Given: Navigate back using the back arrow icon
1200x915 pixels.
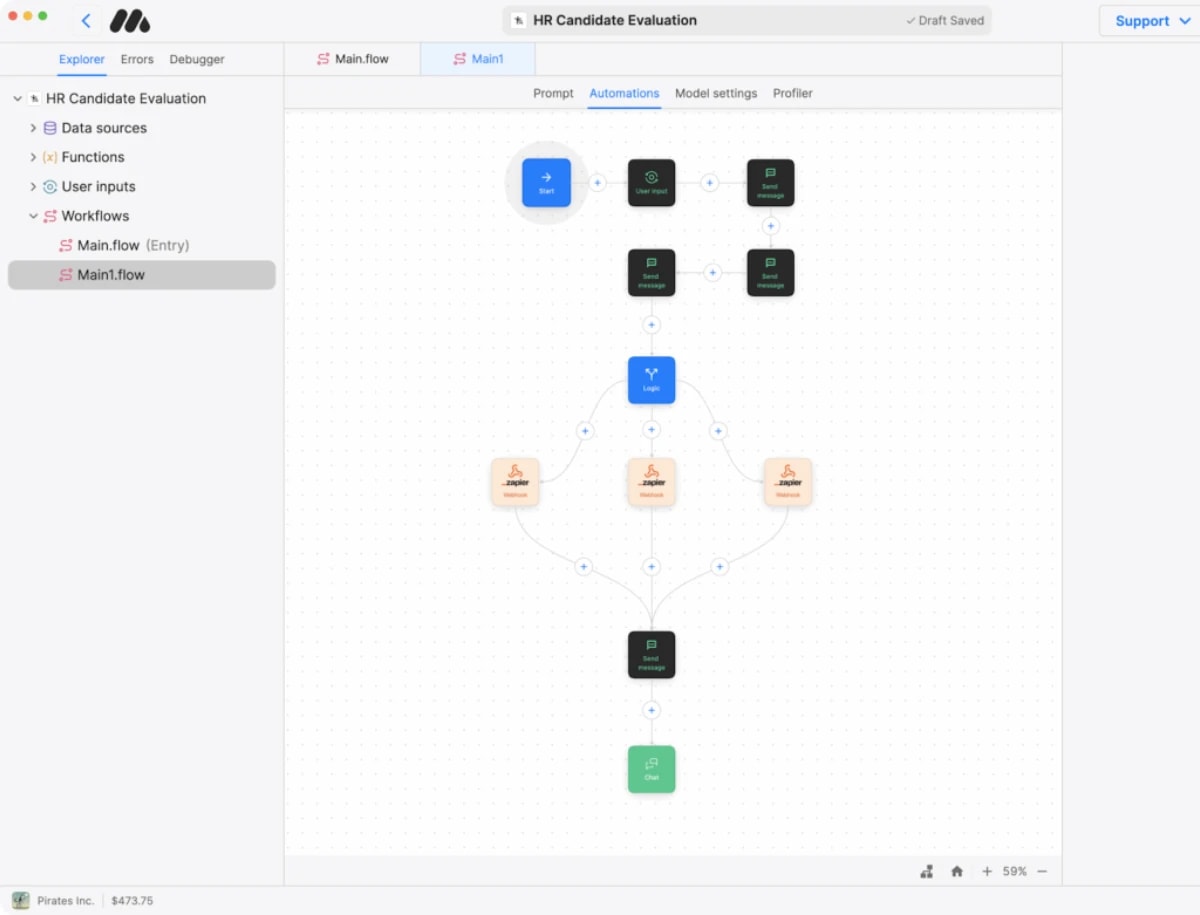Looking at the screenshot, I should [86, 20].
